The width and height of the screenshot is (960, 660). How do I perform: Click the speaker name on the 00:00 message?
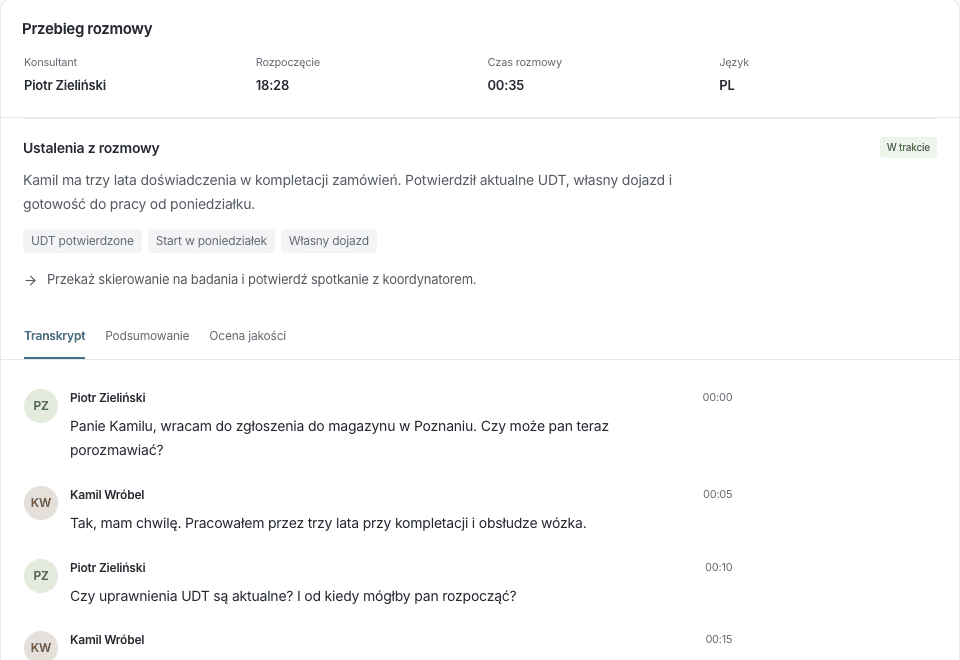[108, 398]
